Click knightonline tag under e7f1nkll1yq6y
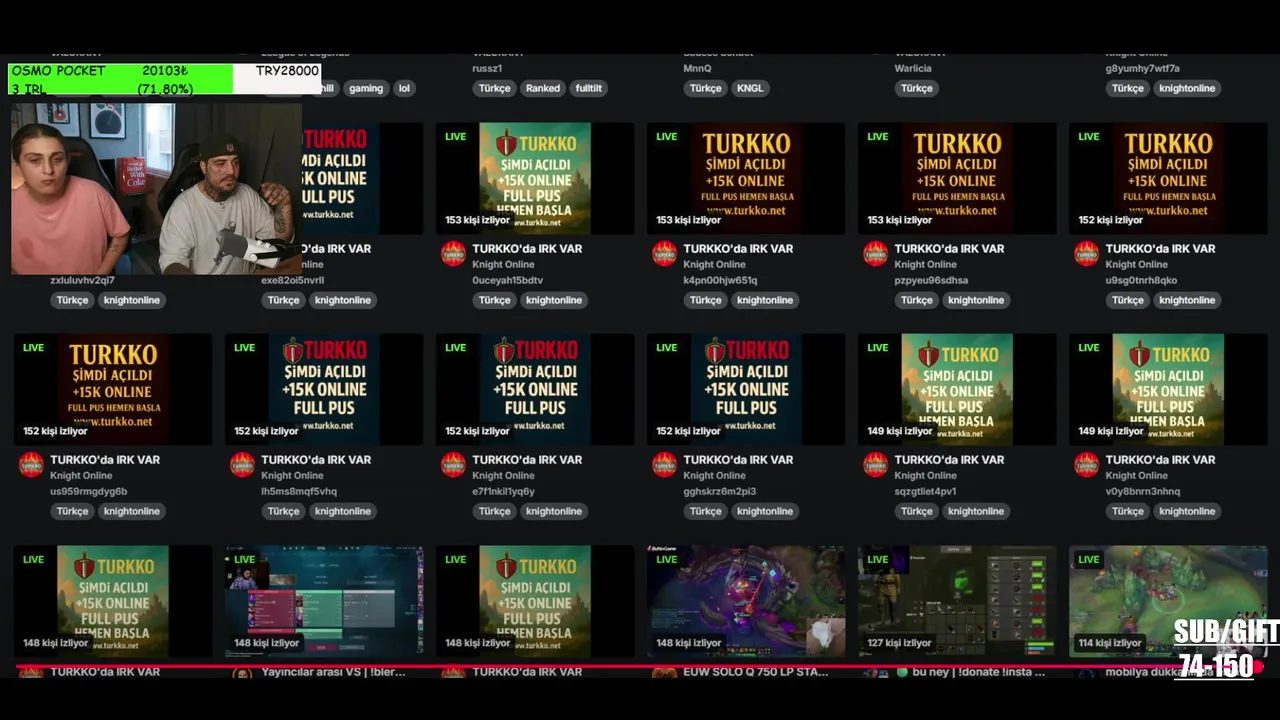Image resolution: width=1280 pixels, height=720 pixels. [x=554, y=511]
